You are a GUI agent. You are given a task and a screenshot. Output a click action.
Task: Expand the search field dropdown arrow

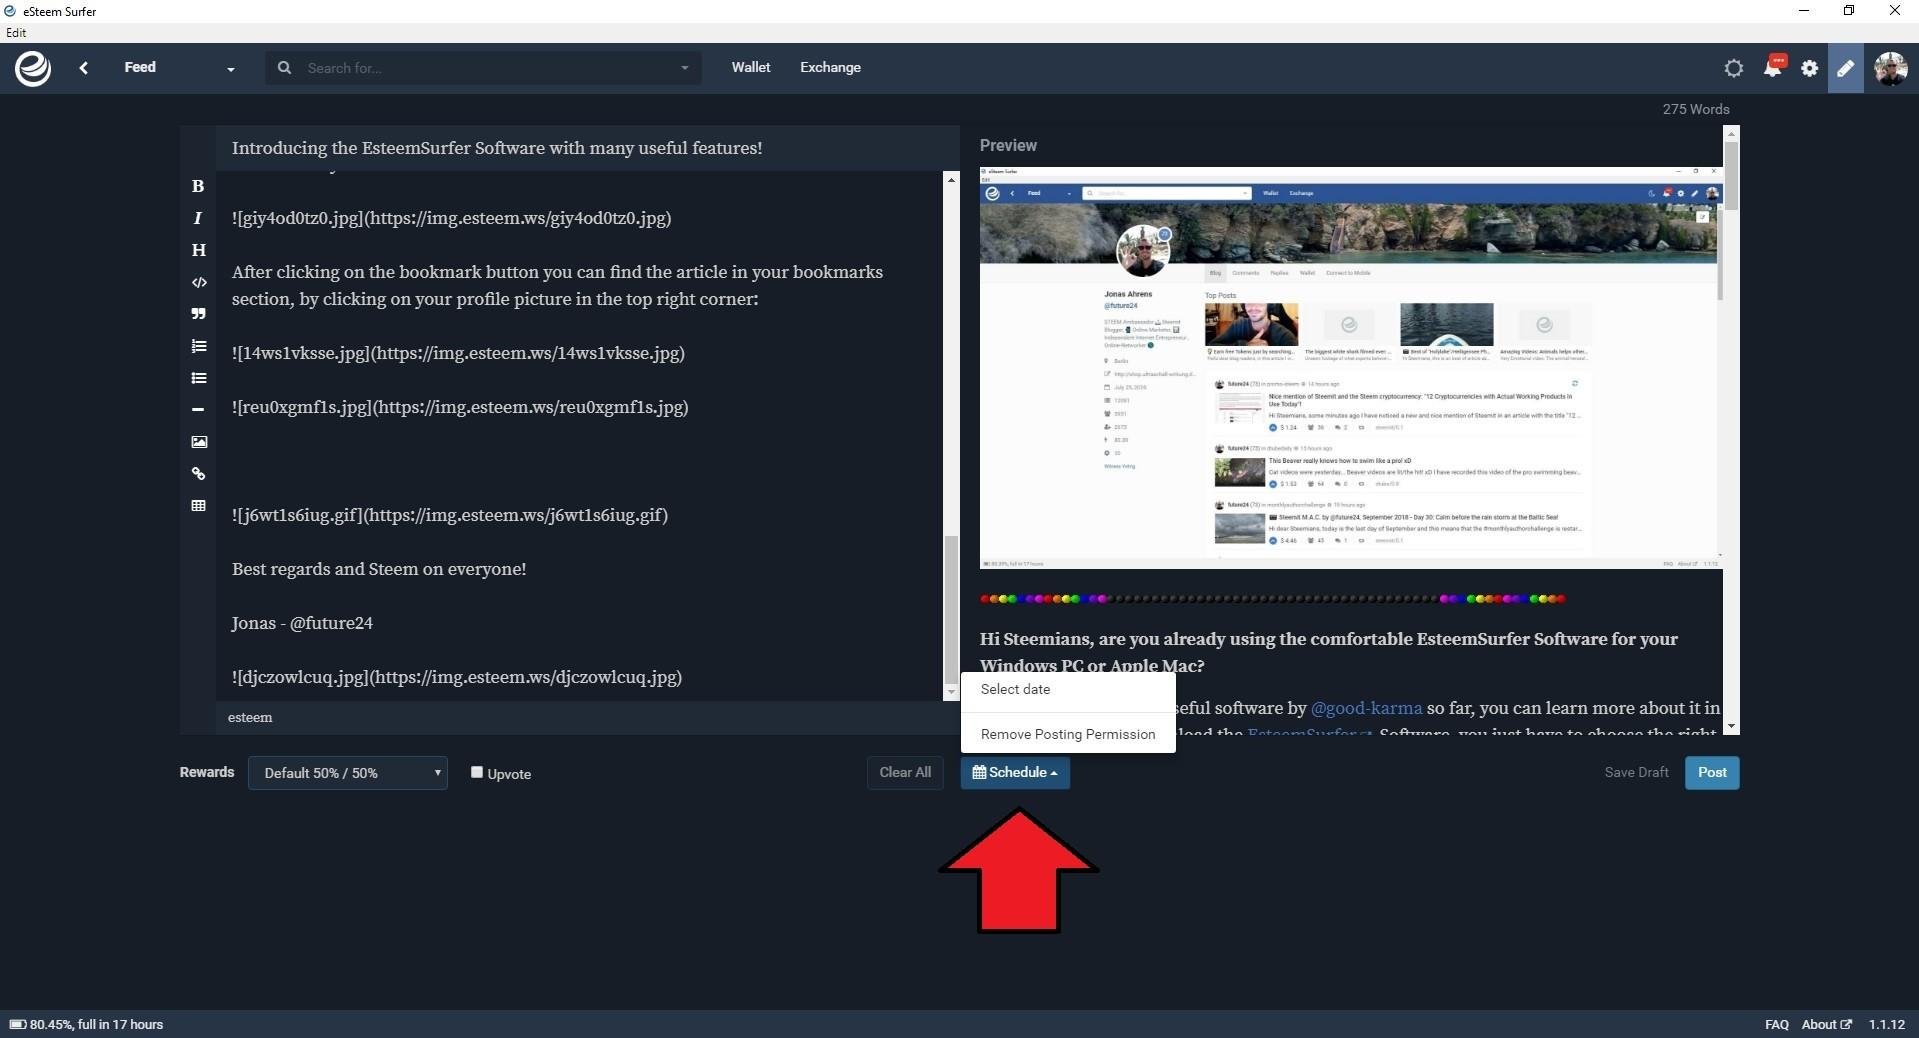(685, 68)
